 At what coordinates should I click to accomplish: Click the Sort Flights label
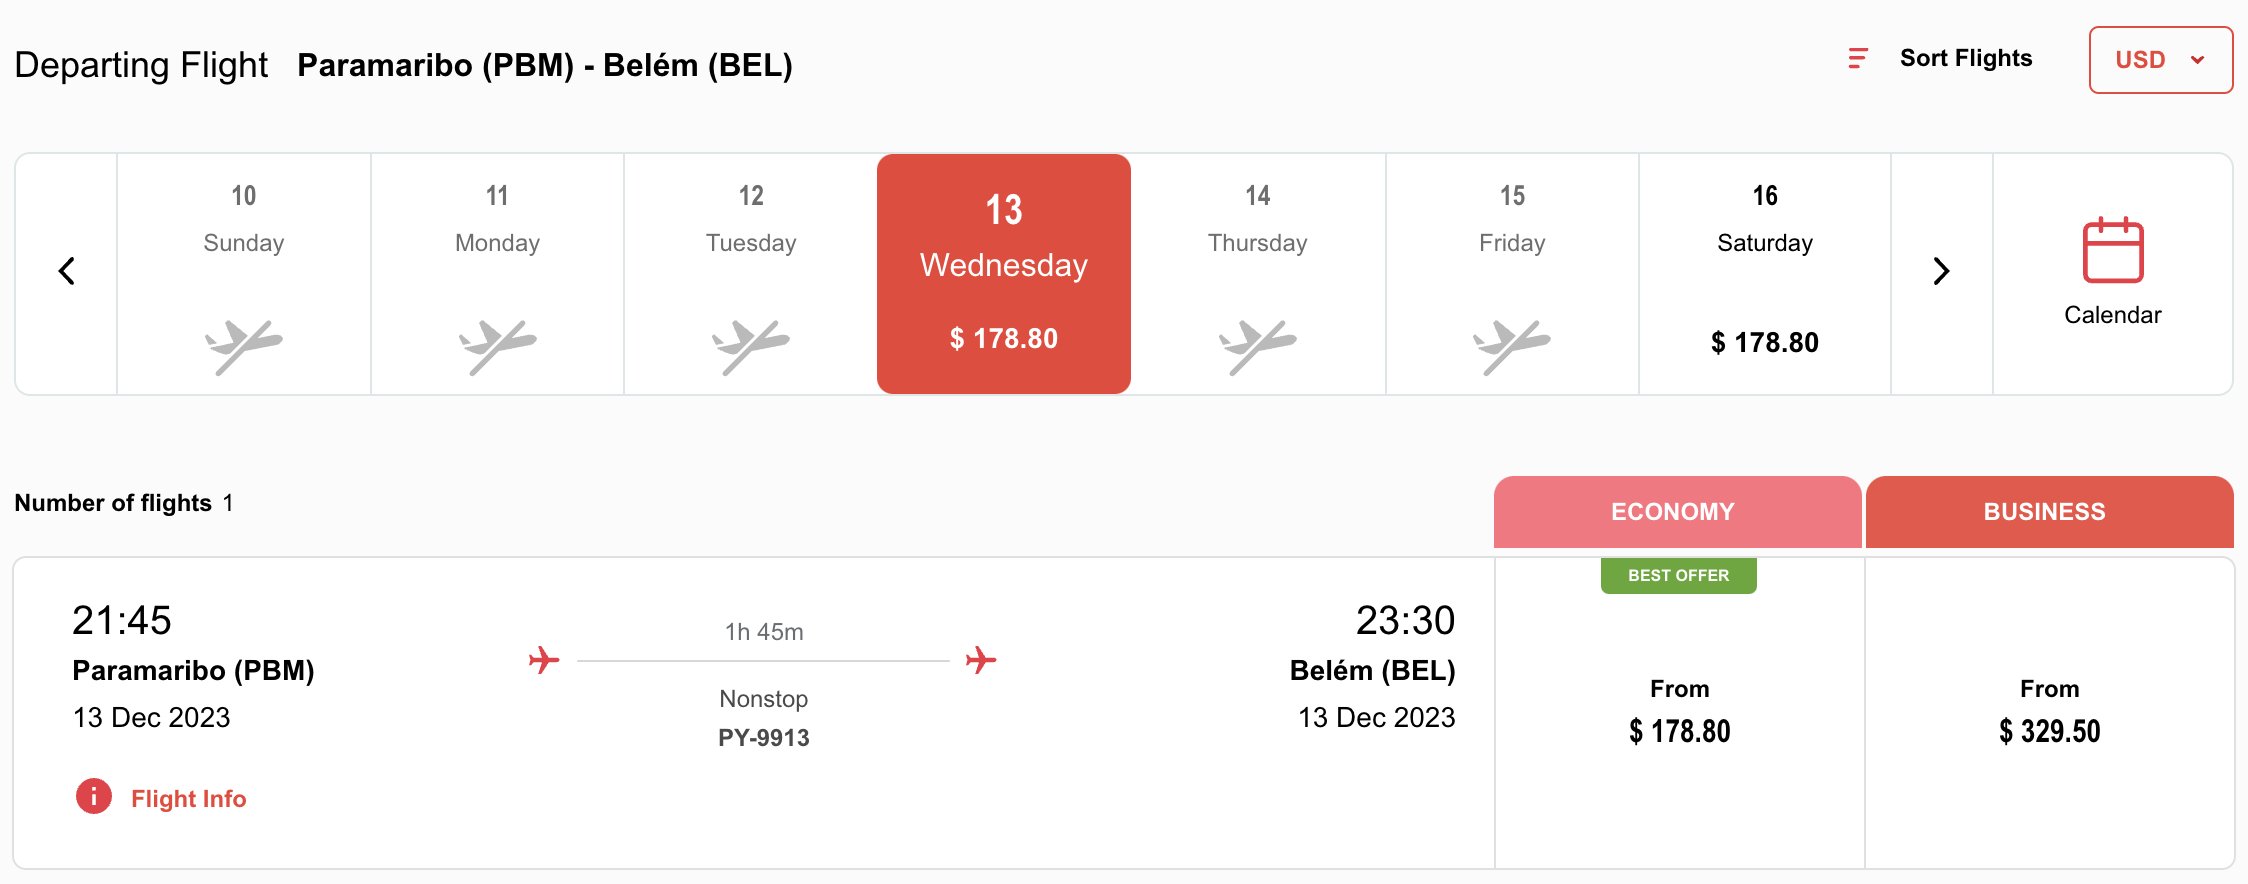[x=1965, y=59]
